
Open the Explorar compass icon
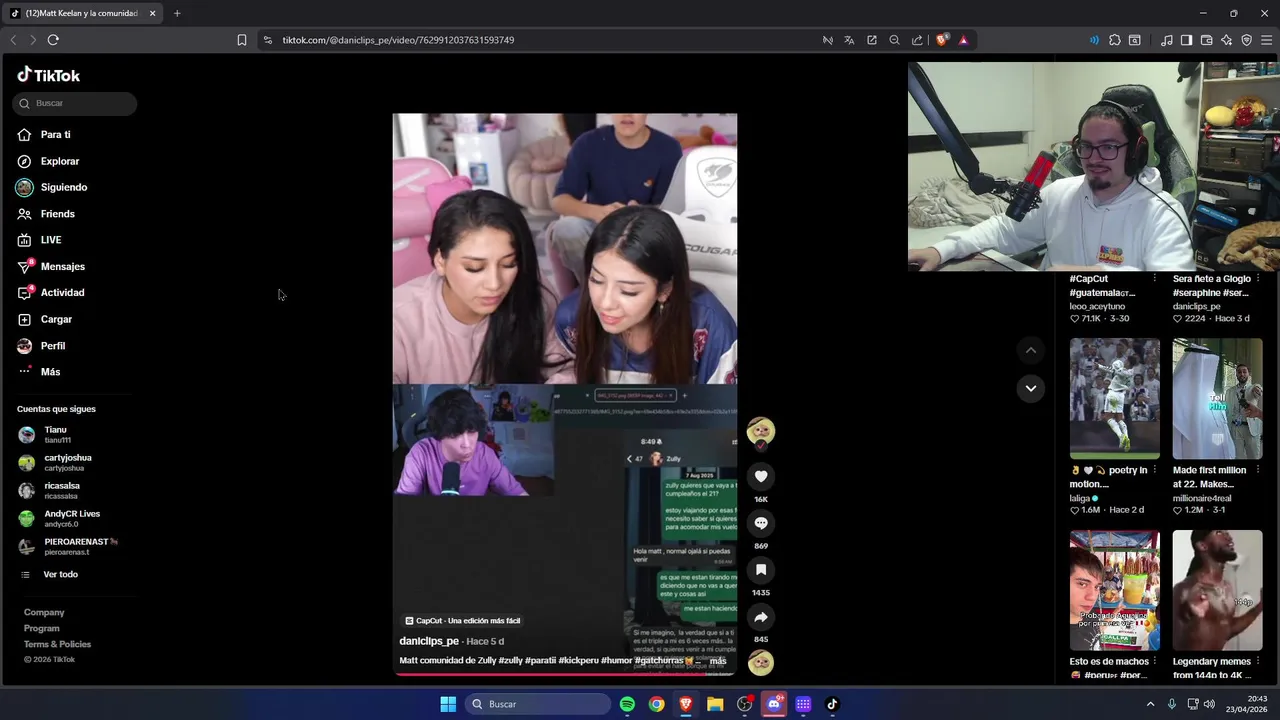[24, 161]
